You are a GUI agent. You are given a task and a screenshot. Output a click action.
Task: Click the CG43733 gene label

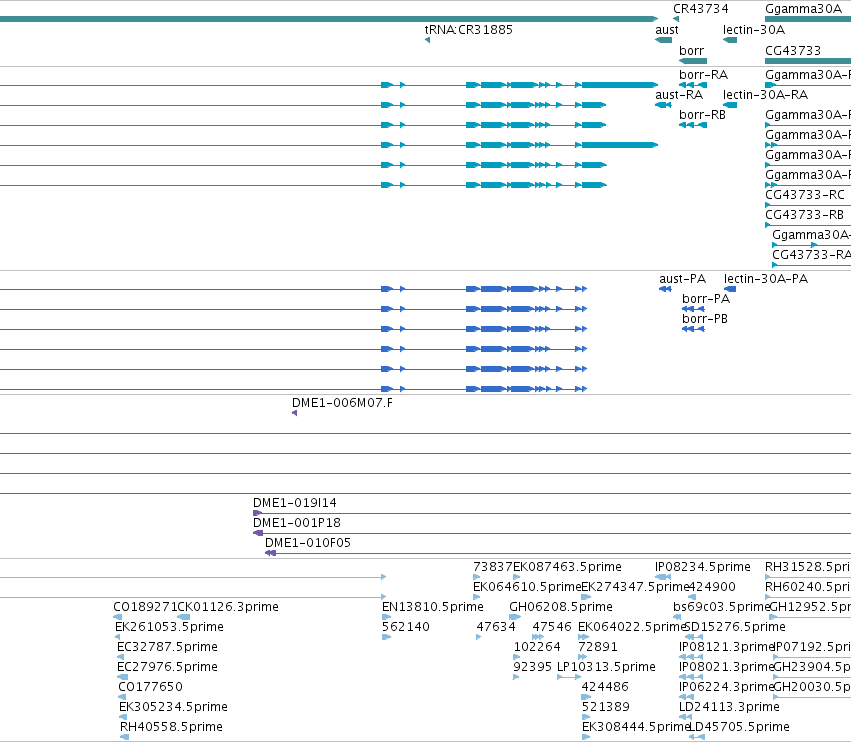pos(793,51)
